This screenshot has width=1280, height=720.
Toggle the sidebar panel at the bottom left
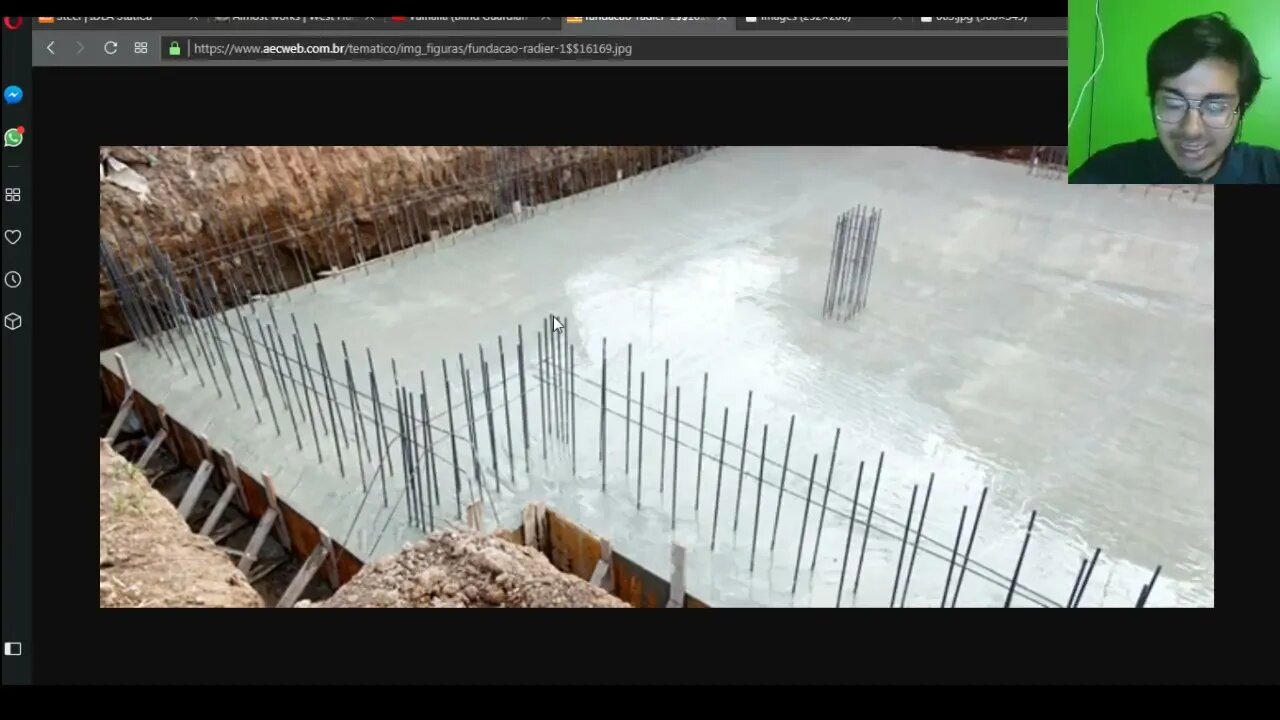(13, 649)
